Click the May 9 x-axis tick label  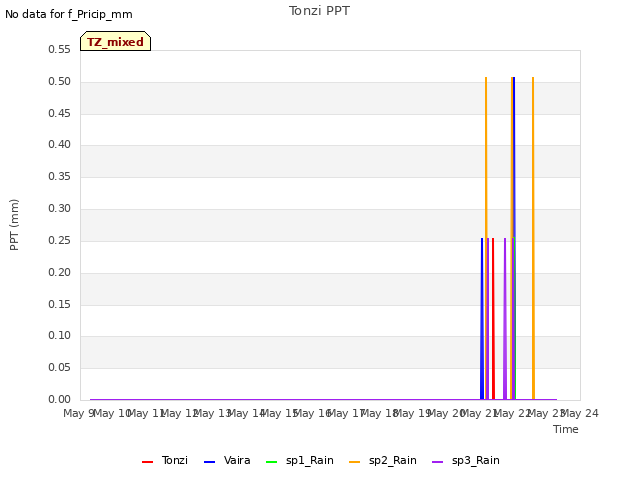coord(78,413)
